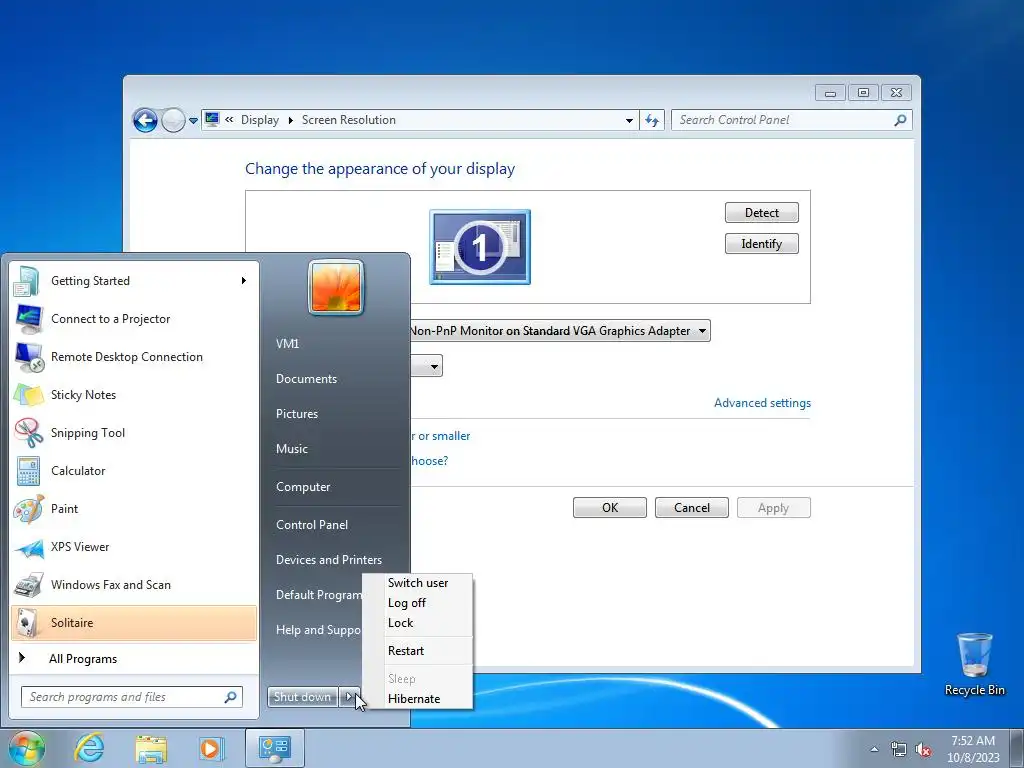
Task: Open the Snipping Tool
Action: tap(133, 432)
